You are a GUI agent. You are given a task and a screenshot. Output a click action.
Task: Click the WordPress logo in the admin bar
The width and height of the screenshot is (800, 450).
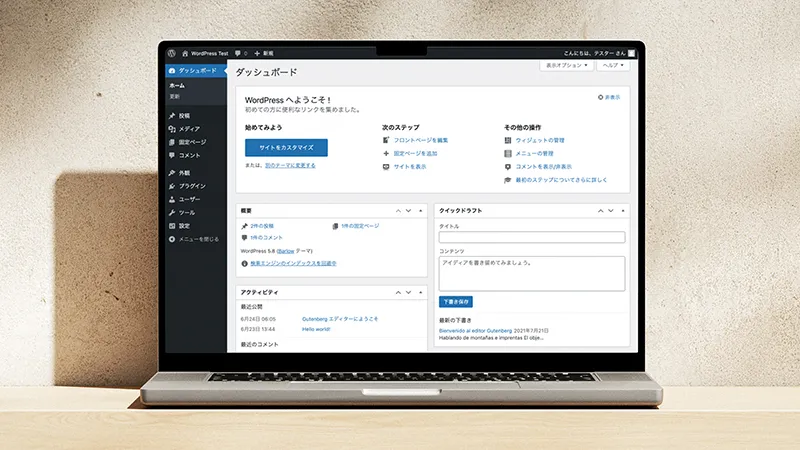tap(171, 53)
